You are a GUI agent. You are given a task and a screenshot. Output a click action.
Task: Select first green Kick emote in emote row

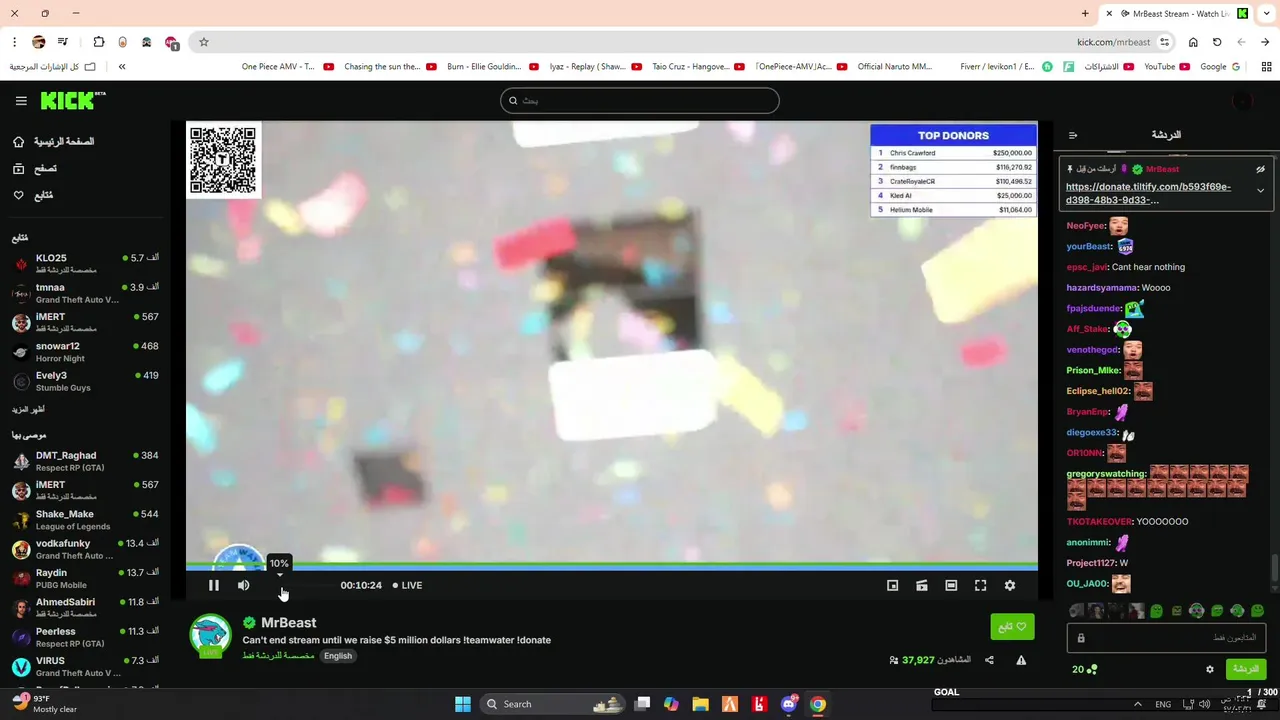click(x=1156, y=611)
